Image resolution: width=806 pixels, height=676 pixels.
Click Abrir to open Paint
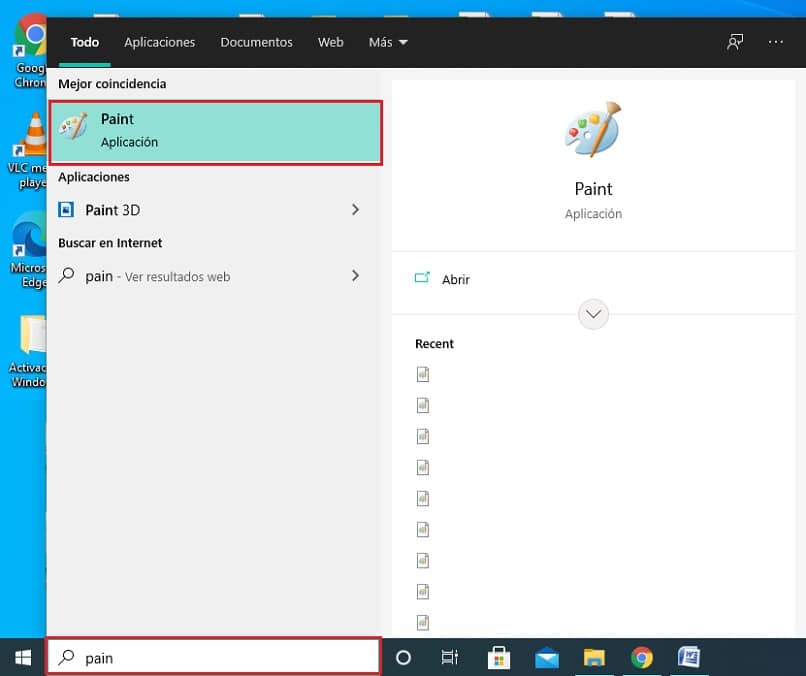click(x=455, y=280)
